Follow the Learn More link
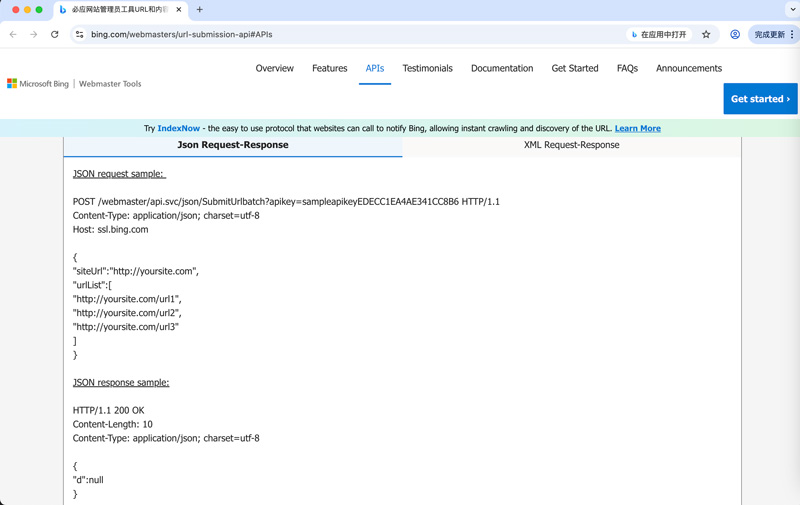Viewport: 800px width, 505px height. point(637,128)
